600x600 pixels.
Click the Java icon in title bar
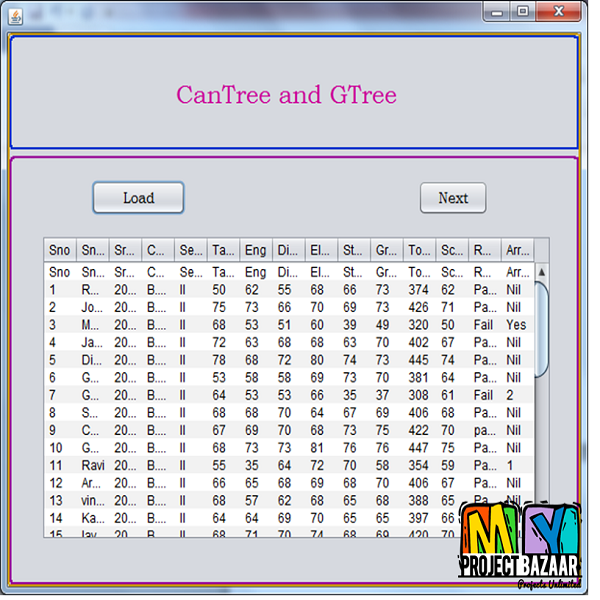(x=16, y=13)
